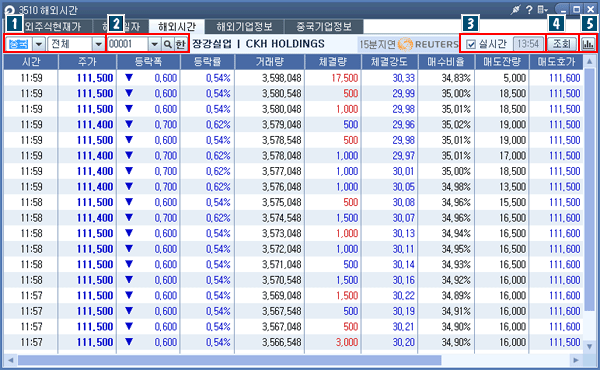Image resolution: width=600 pixels, height=370 pixels.
Task: Open the title bar layout menu icon
Action: point(542,10)
